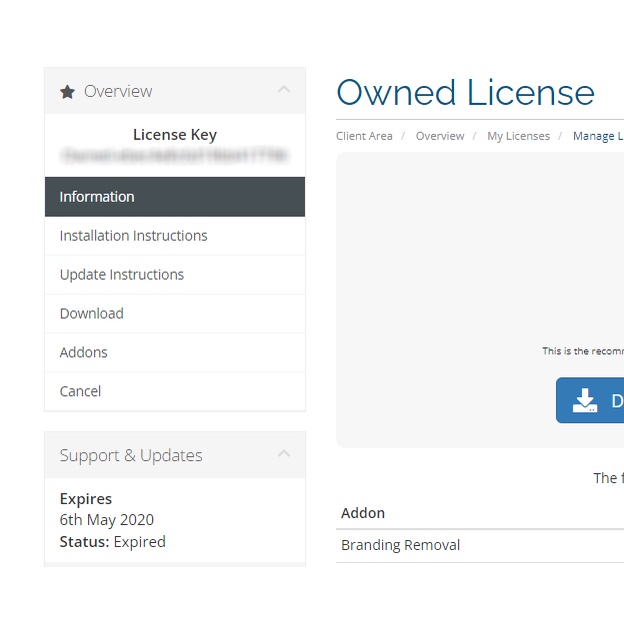Choose Download in the sidebar menu
Image resolution: width=624 pixels, height=624 pixels.
point(91,314)
